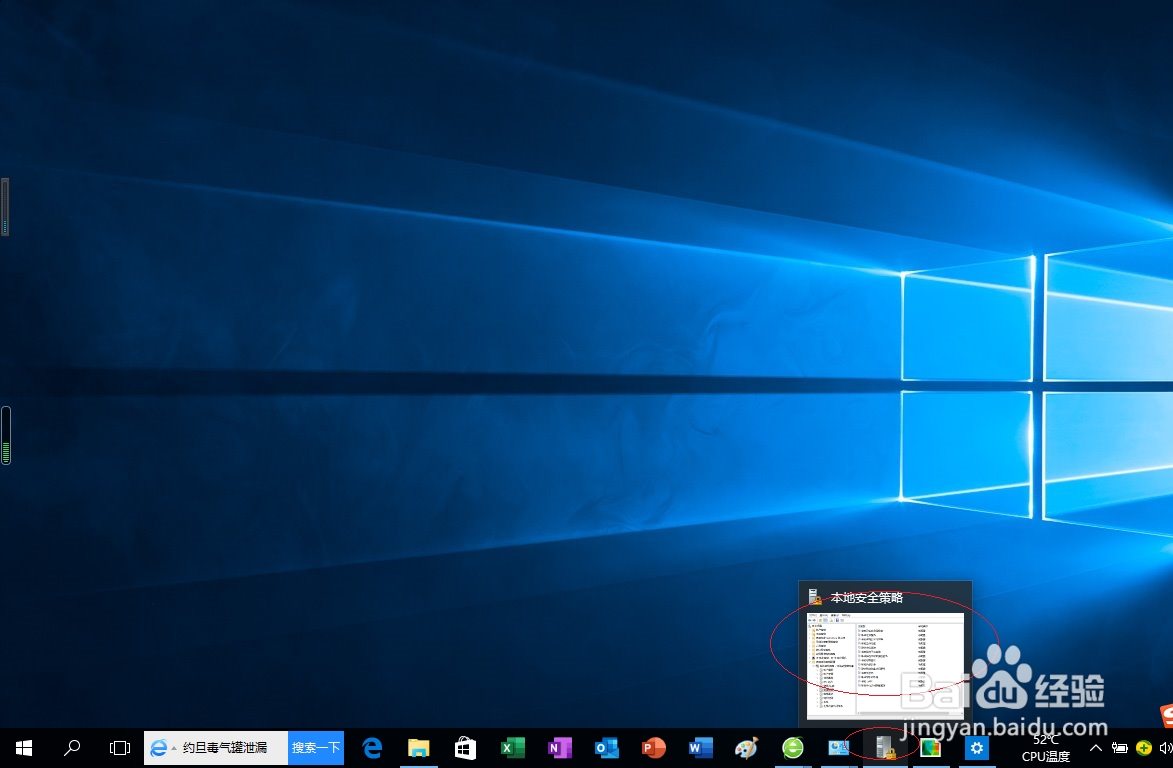The width and height of the screenshot is (1173, 768).
Task: Click the Windows Start button
Action: (x=23, y=747)
